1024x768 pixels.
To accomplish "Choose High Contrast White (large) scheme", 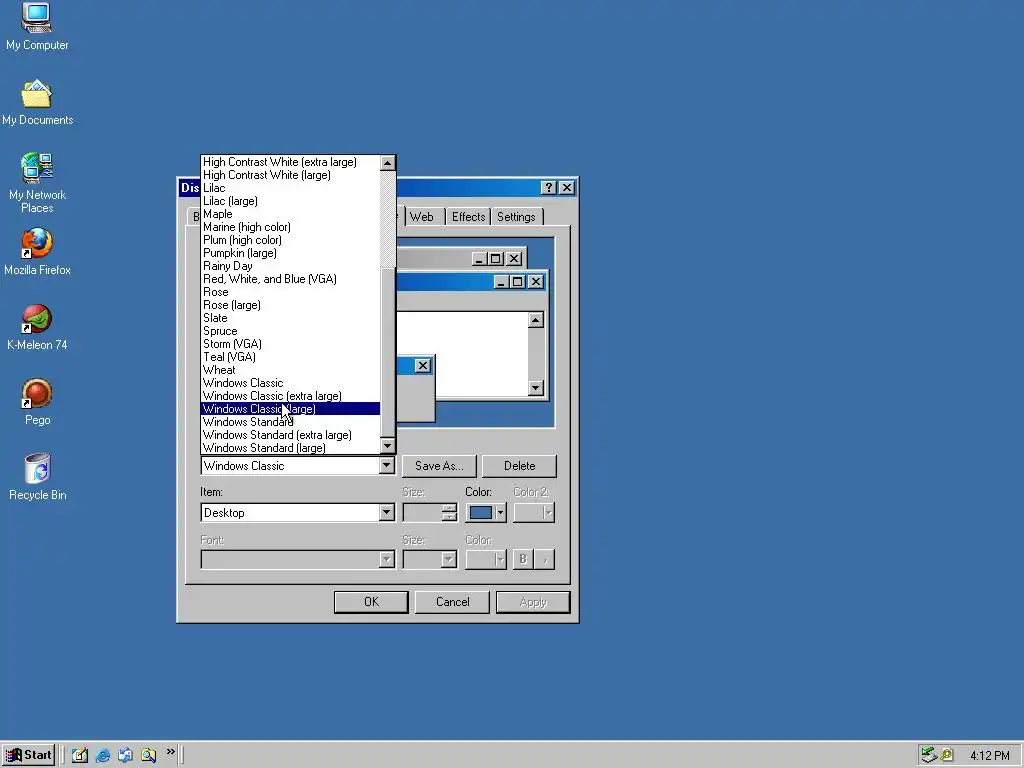I will [x=290, y=175].
